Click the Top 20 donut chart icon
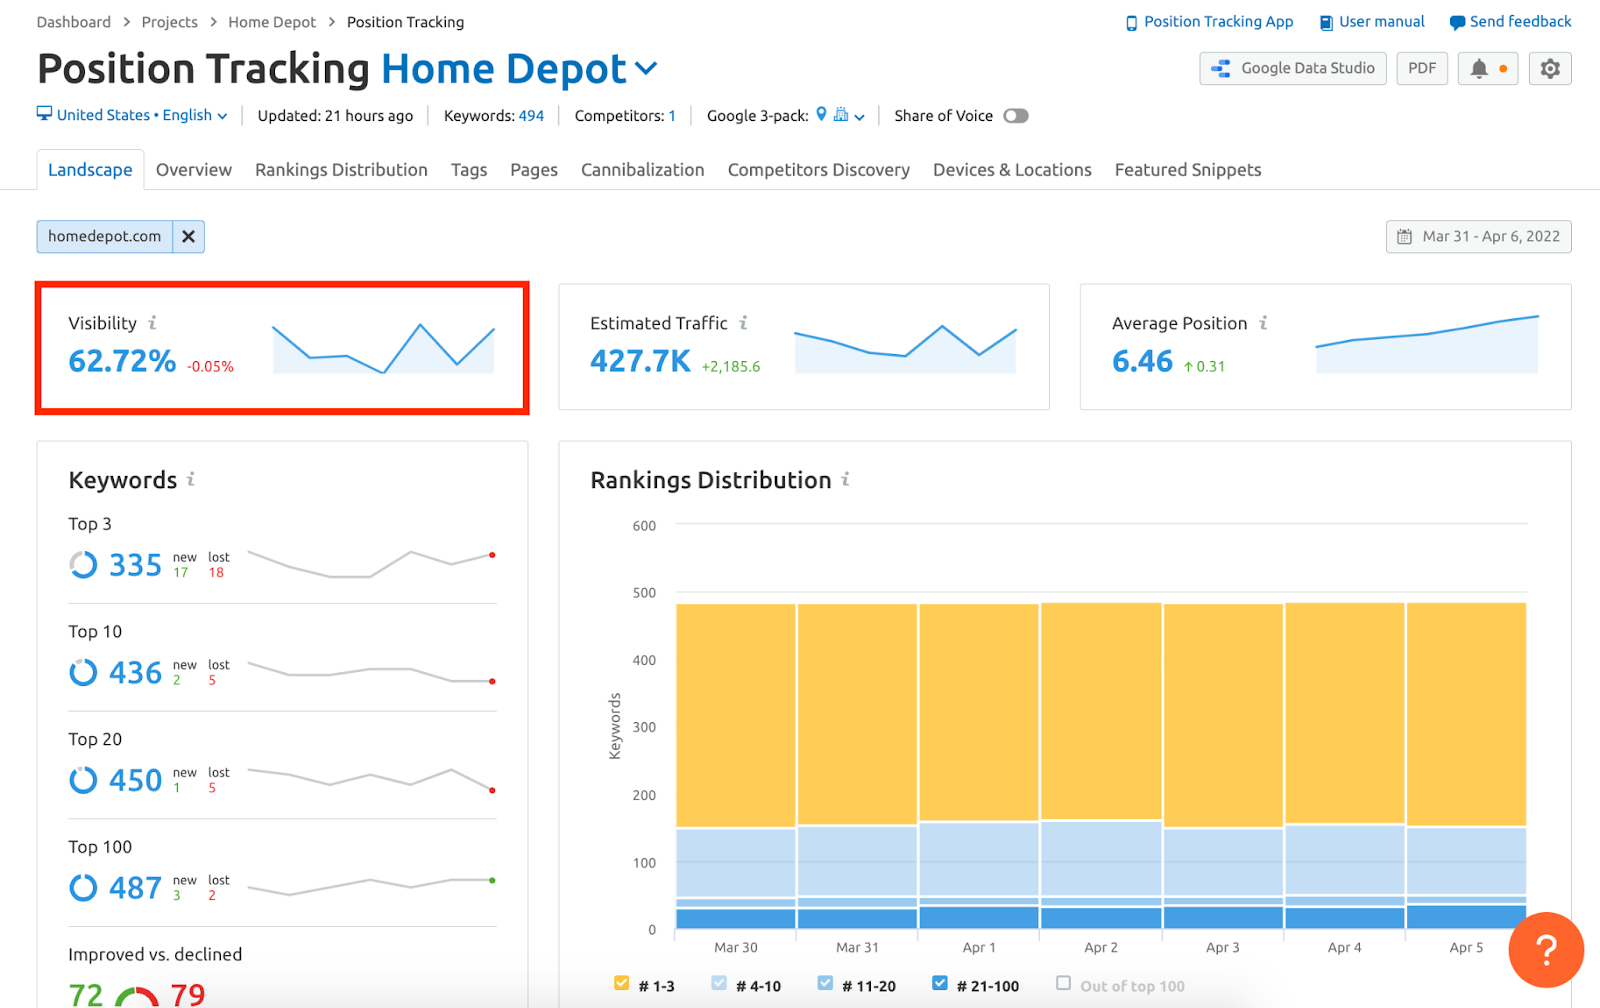 click(x=83, y=780)
